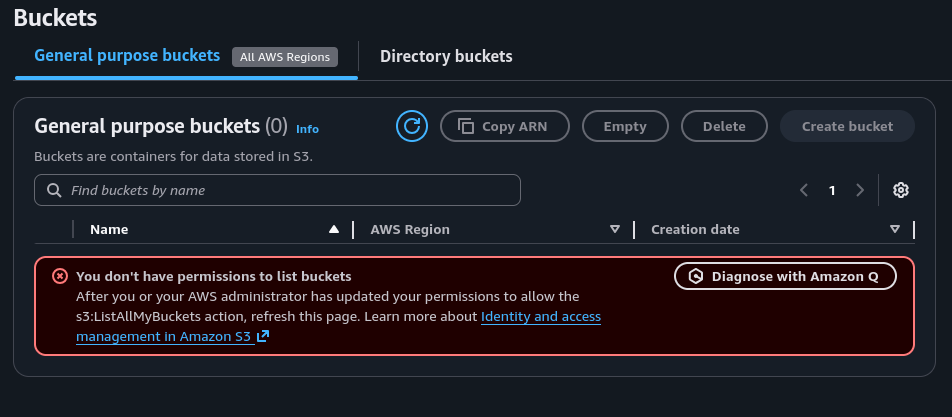Toggle AWS Region column sort arrow
Screen dimensions: 952x417
click(x=615, y=229)
